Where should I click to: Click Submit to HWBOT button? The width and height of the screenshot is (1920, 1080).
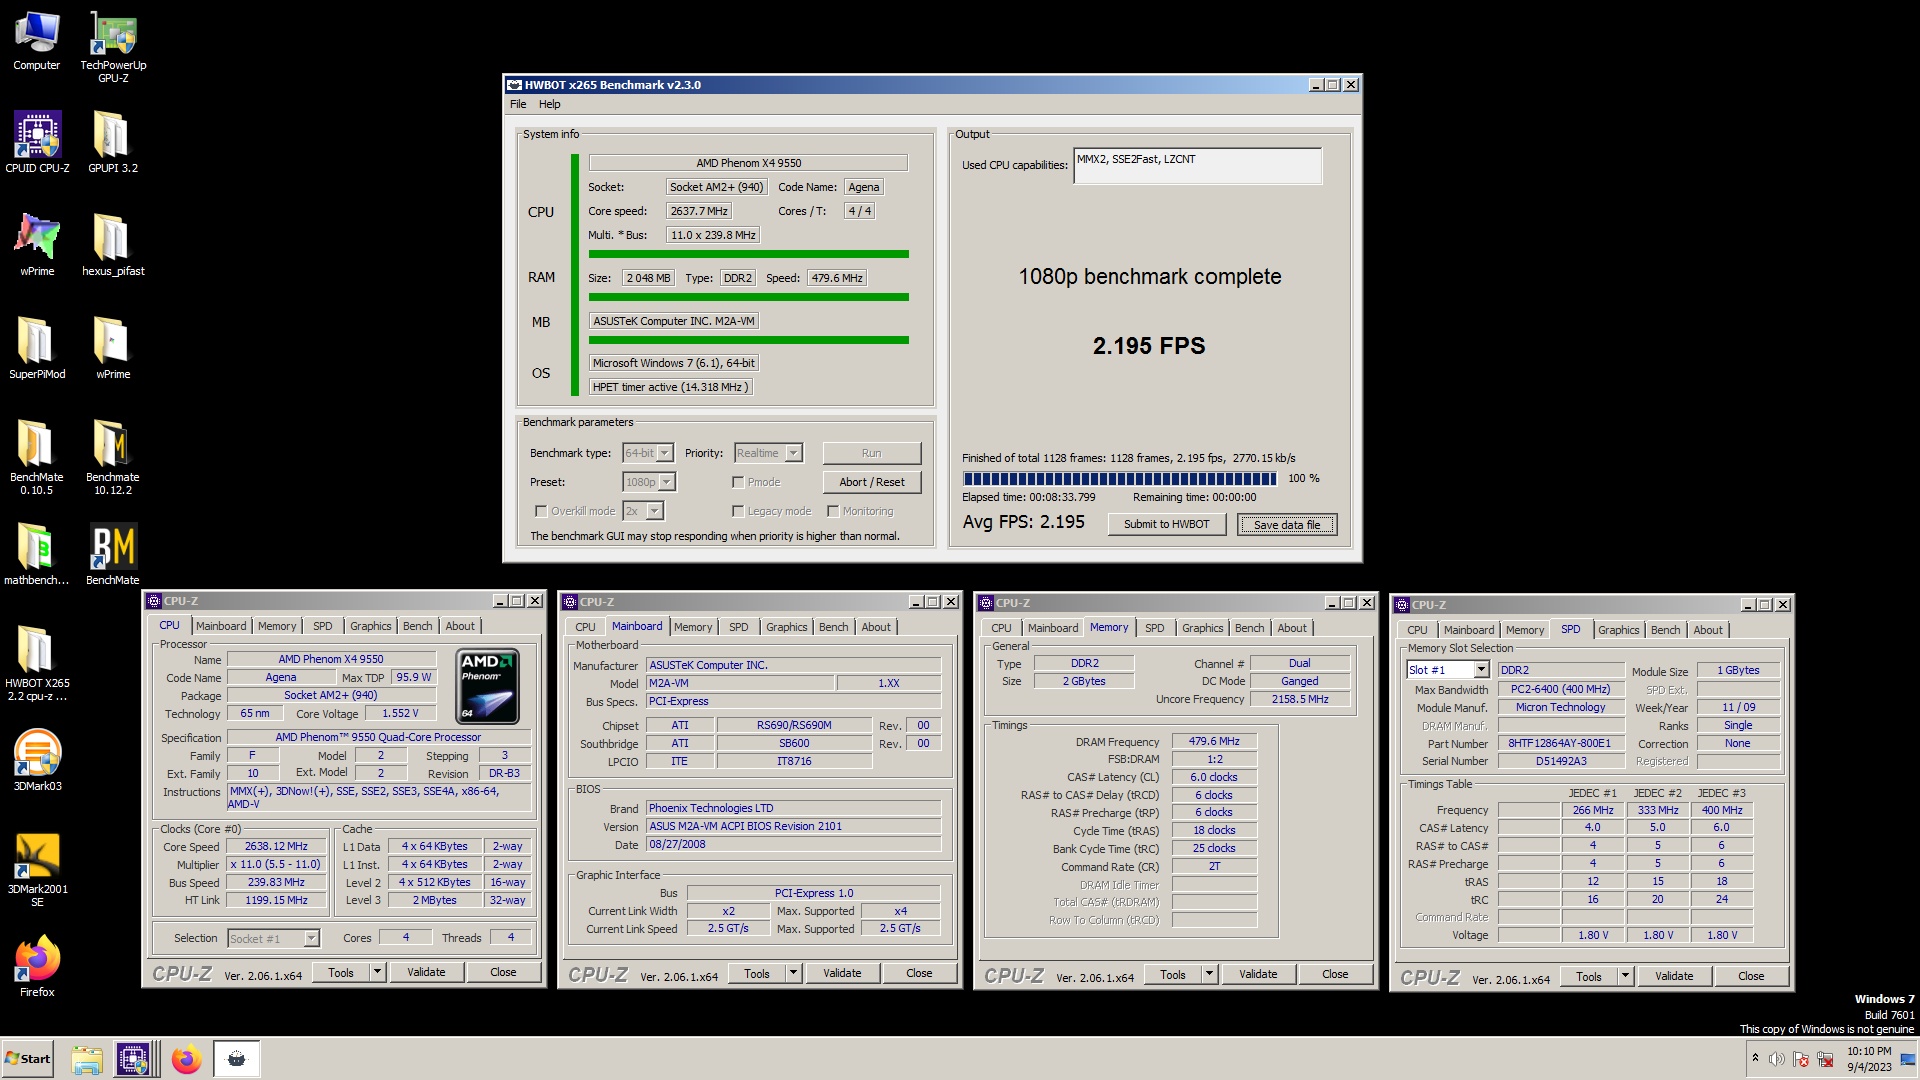point(1166,524)
